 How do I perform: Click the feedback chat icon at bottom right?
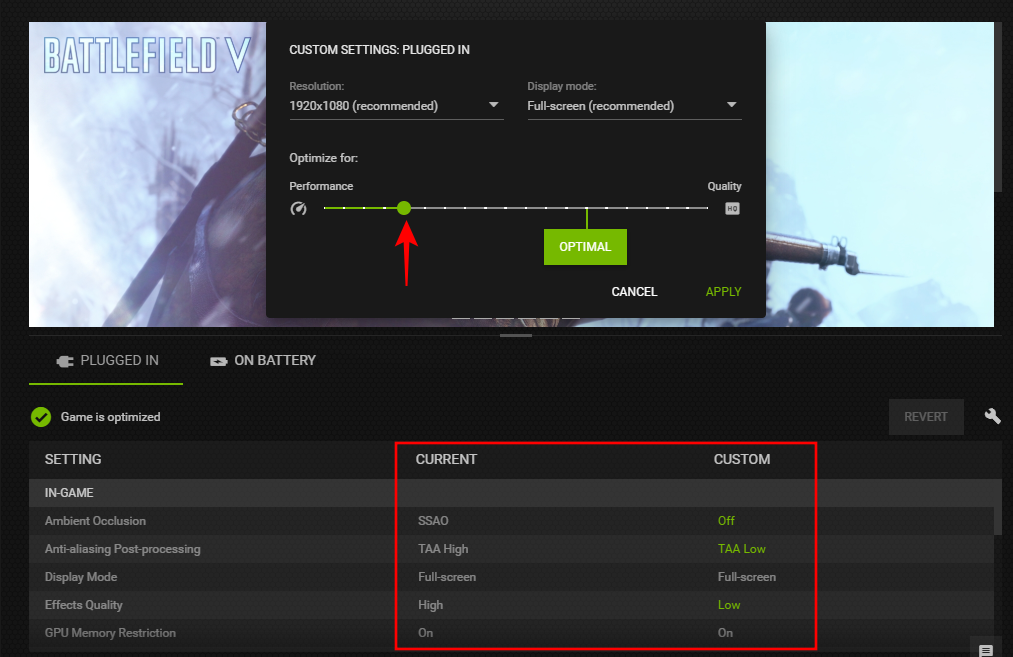(985, 650)
